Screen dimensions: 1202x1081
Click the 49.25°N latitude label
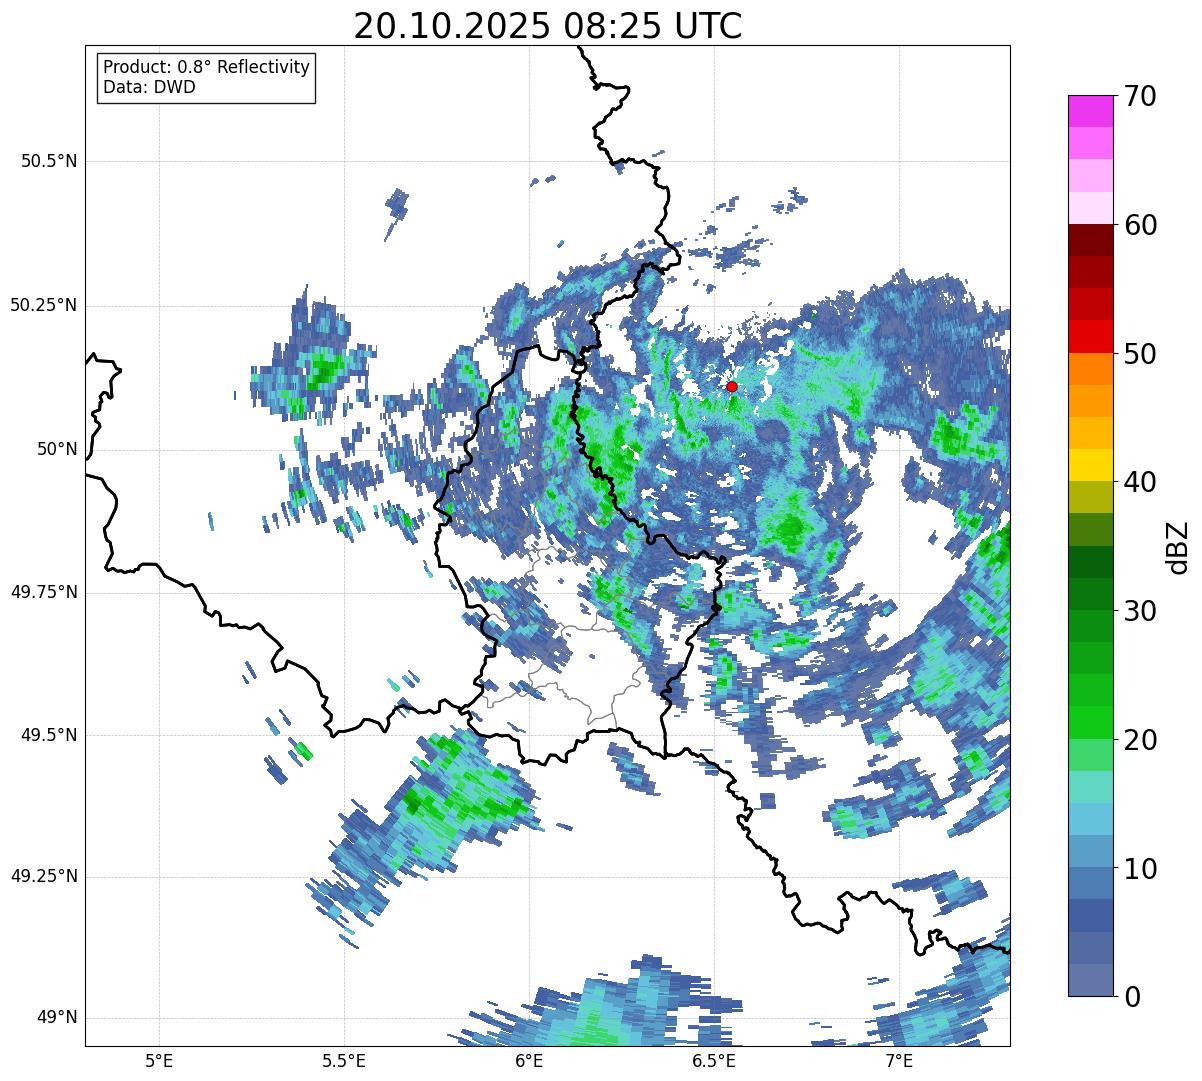(44, 877)
